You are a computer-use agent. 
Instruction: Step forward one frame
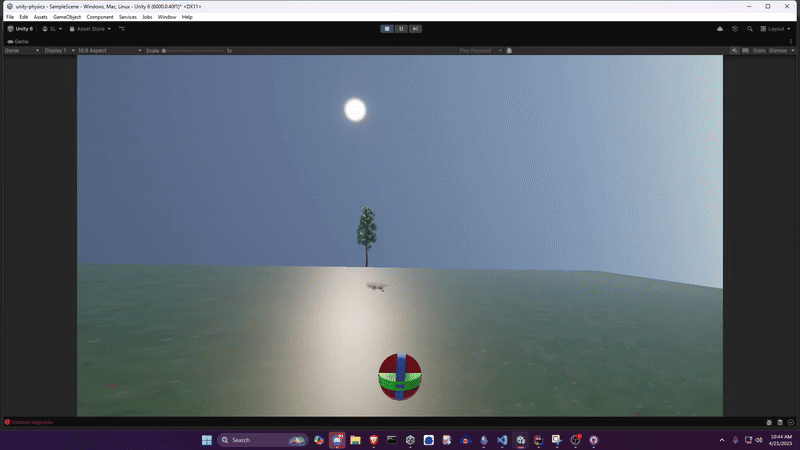click(x=415, y=29)
